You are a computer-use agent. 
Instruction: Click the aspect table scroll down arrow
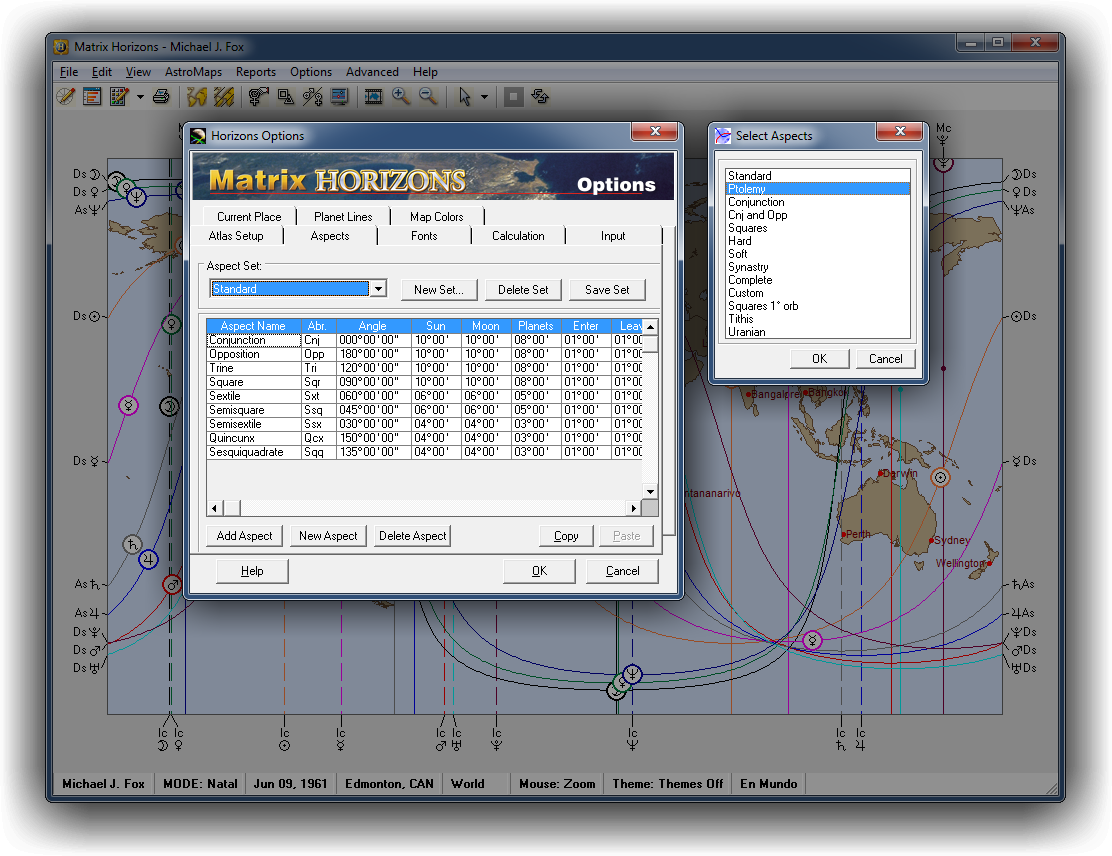650,491
